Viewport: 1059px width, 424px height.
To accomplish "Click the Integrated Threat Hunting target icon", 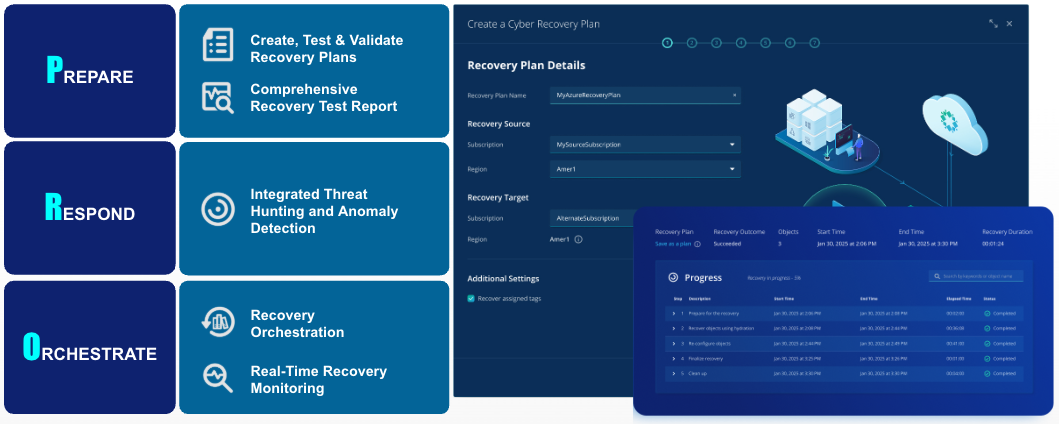I will (218, 209).
